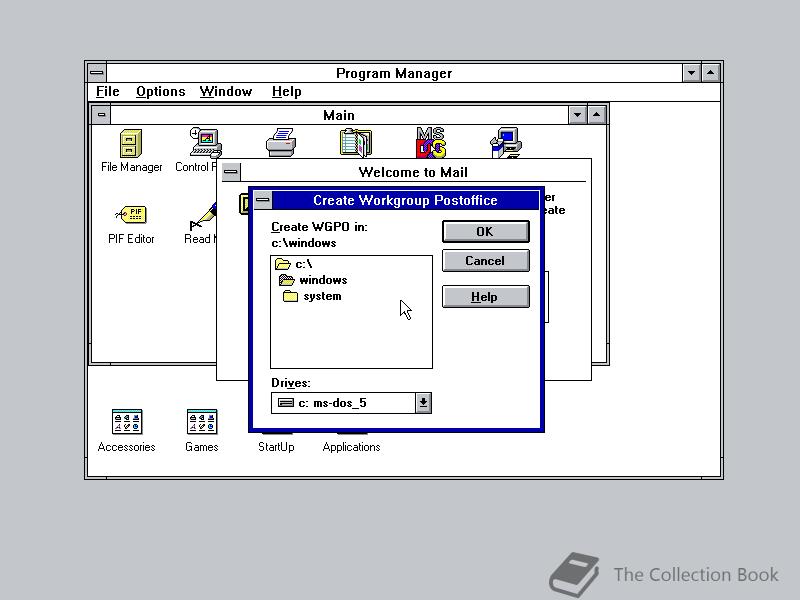The height and width of the screenshot is (600, 800).
Task: Select the windows folder in directory list
Action: 313,280
